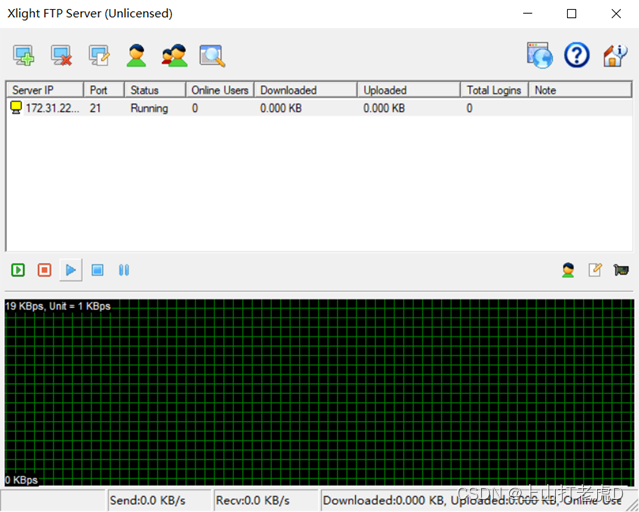Click the network card icon above the graph
639x512 pixels.
coord(621,270)
